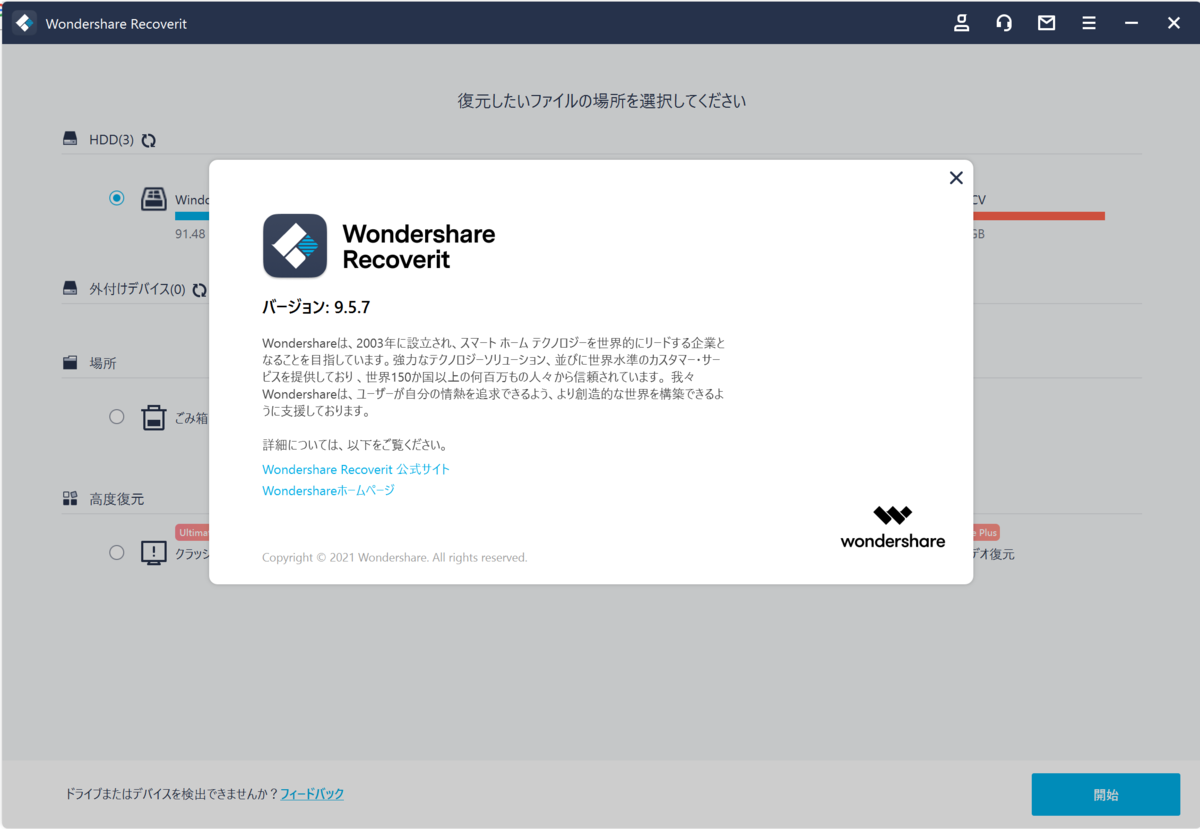This screenshot has width=1200, height=829.
Task: Click the バージョン: 9.5.7 text
Action: [x=316, y=308]
